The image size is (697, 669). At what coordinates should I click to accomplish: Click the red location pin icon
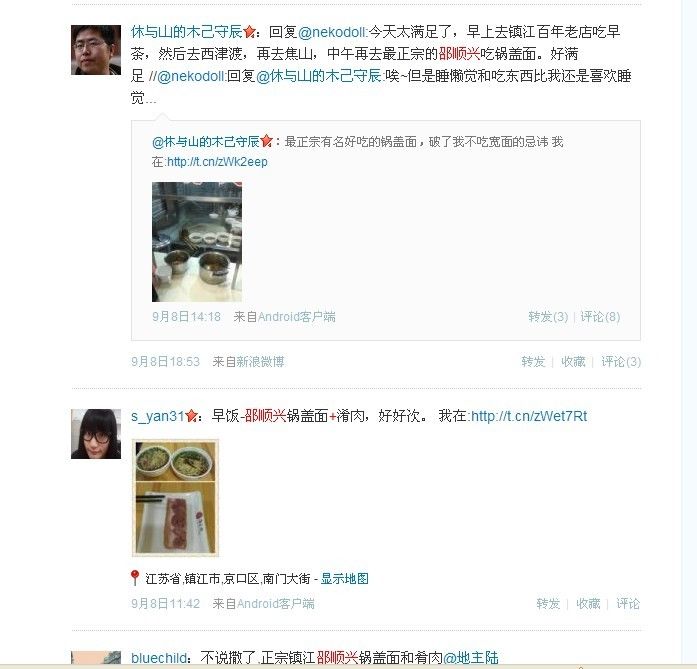point(135,578)
